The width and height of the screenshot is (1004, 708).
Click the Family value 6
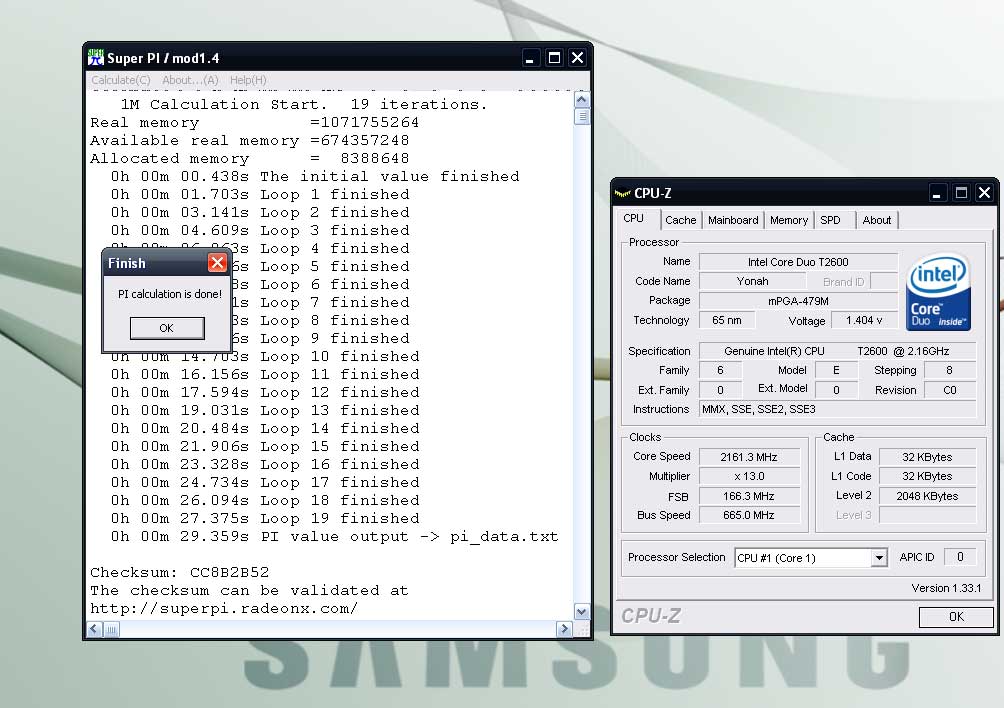click(720, 370)
